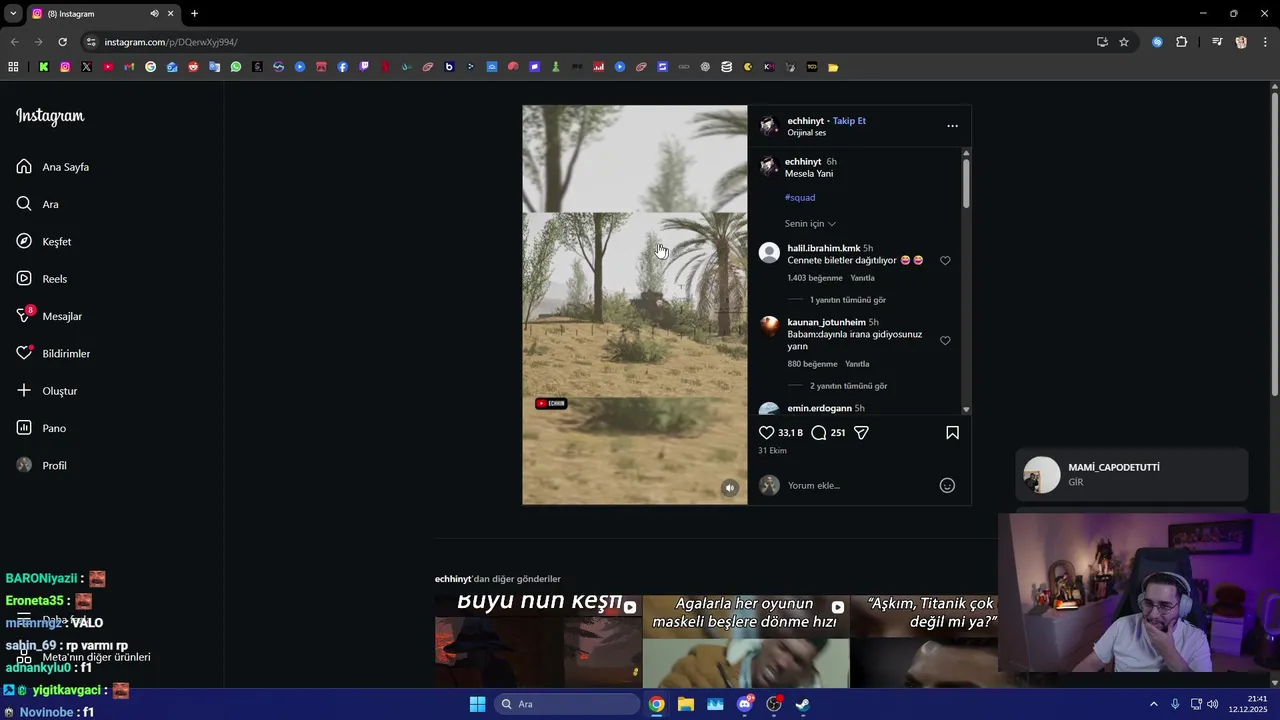The height and width of the screenshot is (720, 1280).
Task: Click the comment bubble icon on post
Action: coord(819,433)
